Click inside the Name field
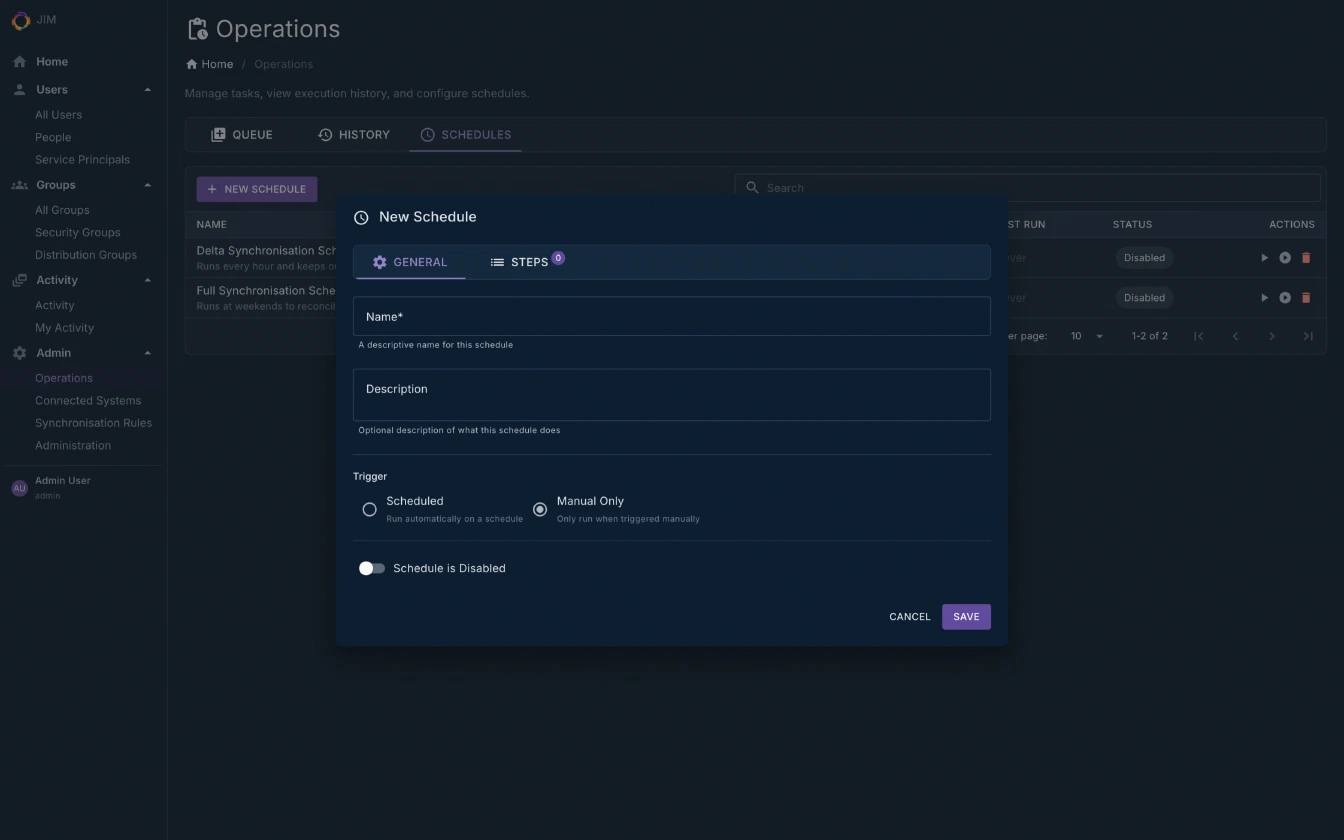1344x840 pixels. (x=672, y=316)
